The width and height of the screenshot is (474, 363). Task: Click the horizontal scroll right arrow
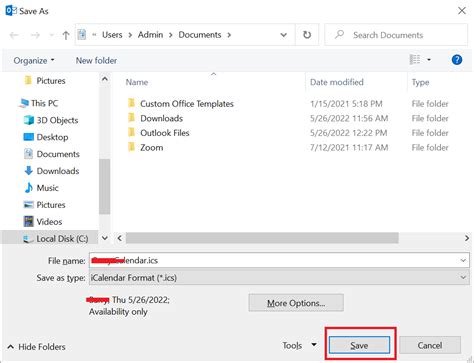(467, 238)
